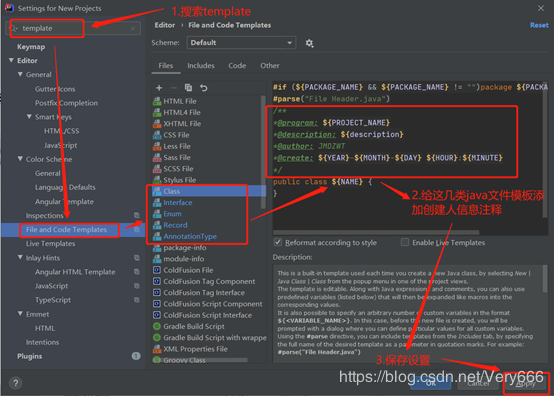This screenshot has height=396, width=554.
Task: Switch to the Code tab
Action: [x=237, y=66]
